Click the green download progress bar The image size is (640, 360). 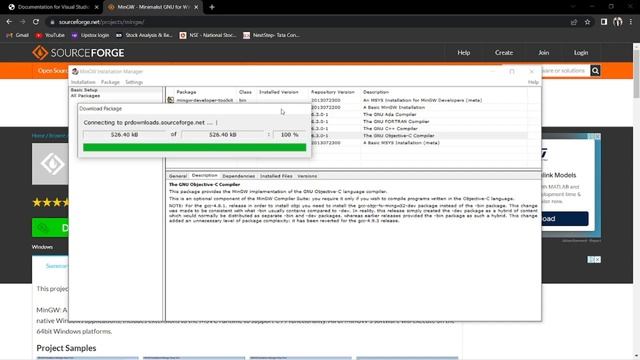coord(194,147)
